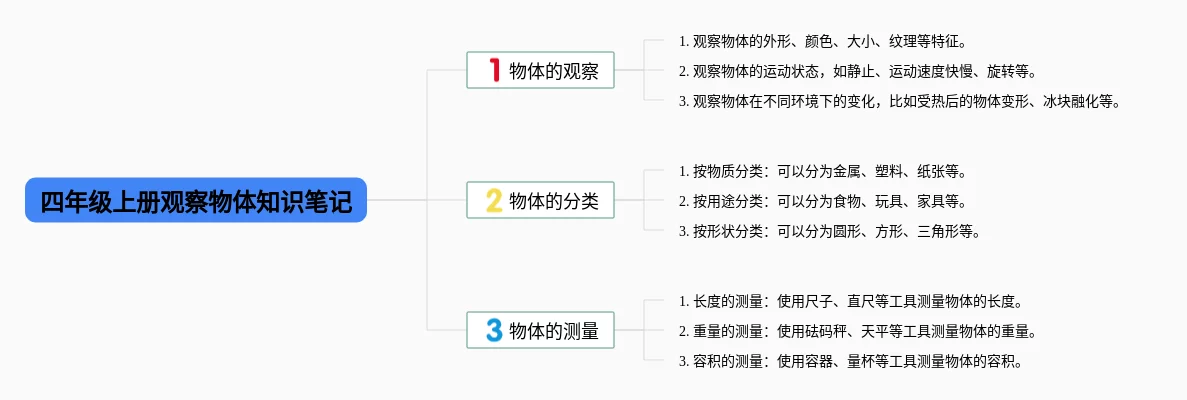
Task: Select the 物体的分类 topic label
Action: 554,200
